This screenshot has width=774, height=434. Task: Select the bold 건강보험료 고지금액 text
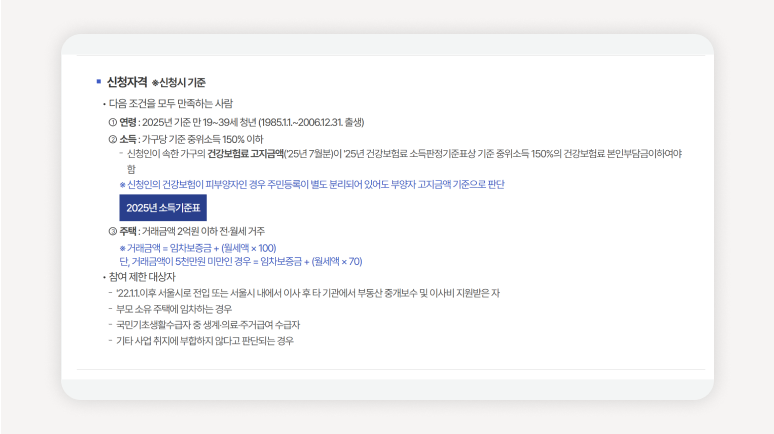tap(245, 154)
